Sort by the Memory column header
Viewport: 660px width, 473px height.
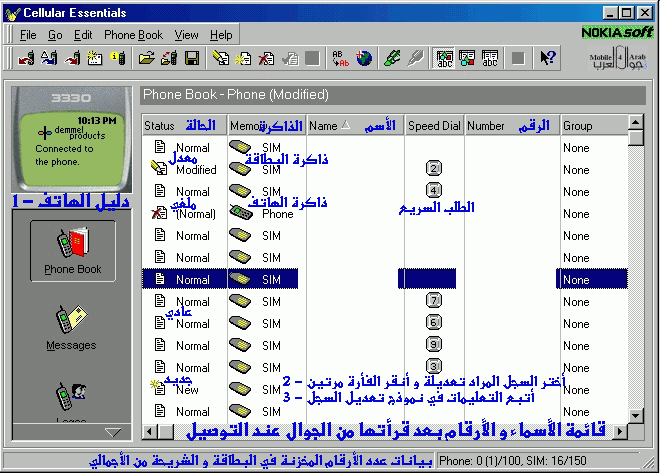[x=267, y=125]
